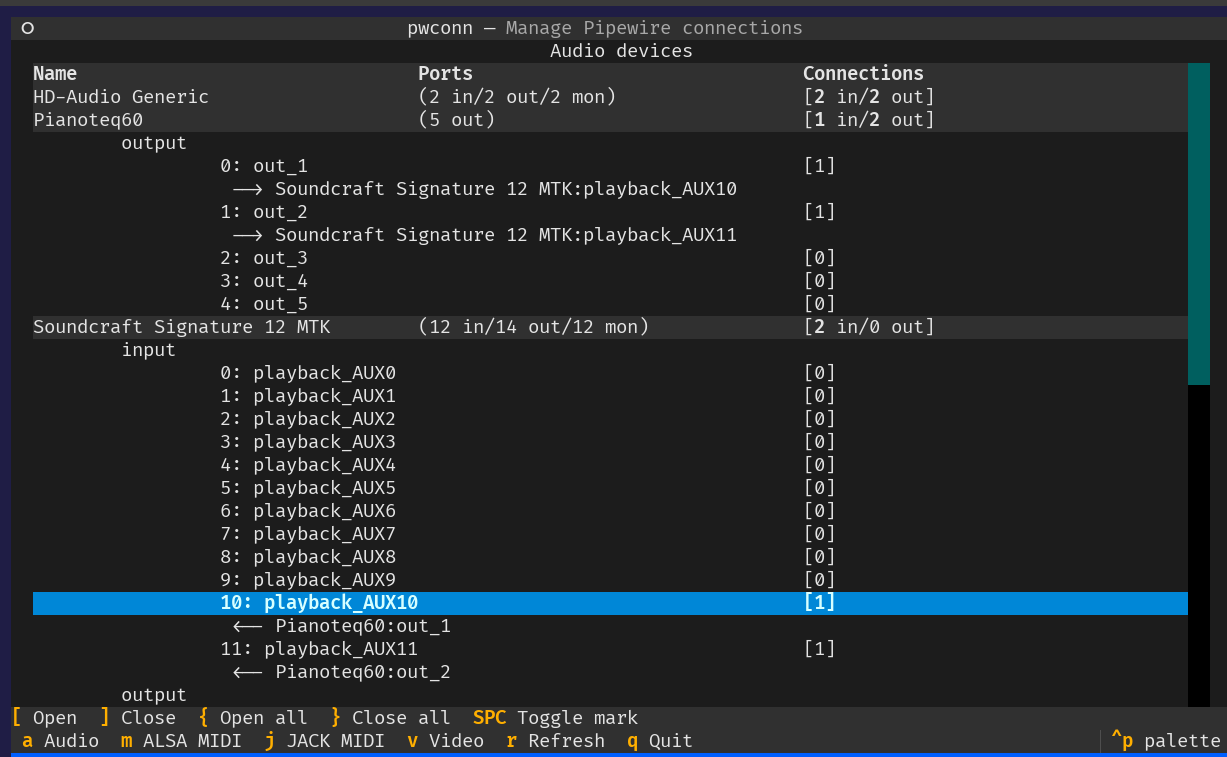Select port 2: out_3
1227x757 pixels.
tap(610, 258)
